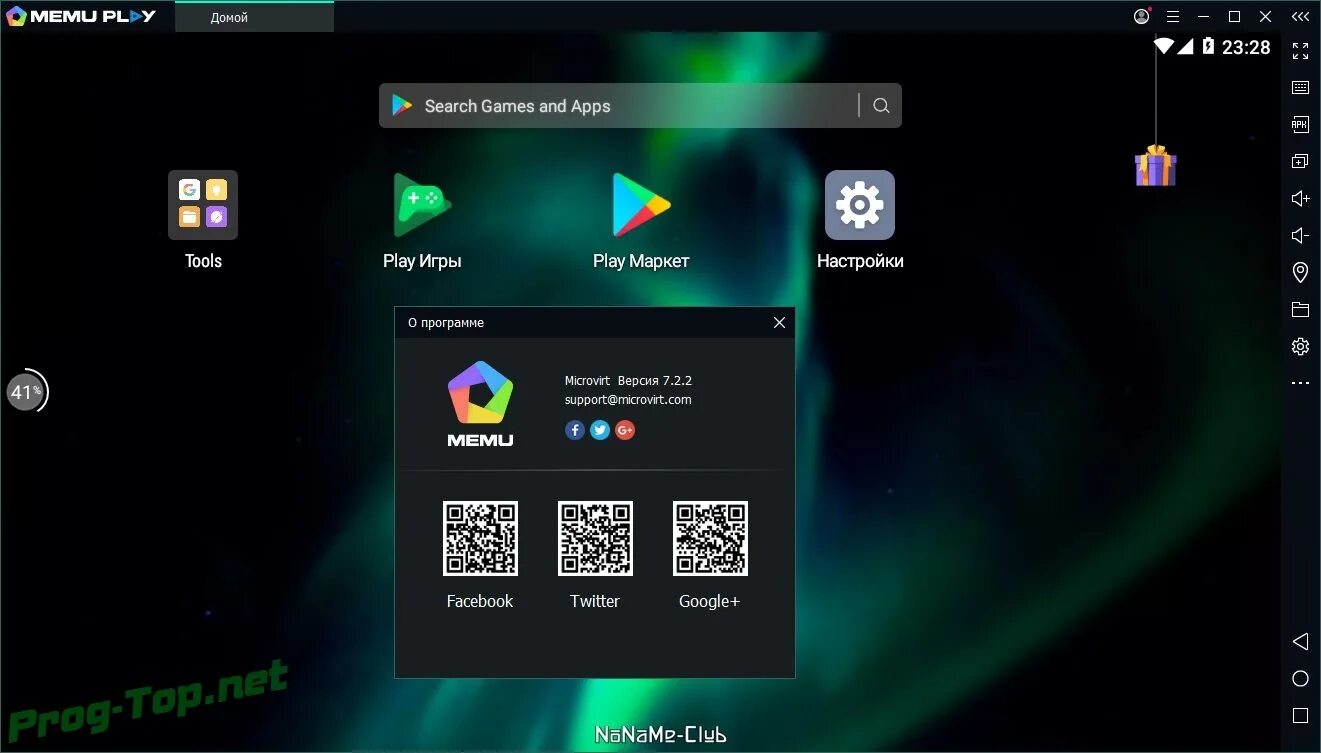Click Google Play logo in search bar
The height and width of the screenshot is (753, 1321).
click(402, 106)
